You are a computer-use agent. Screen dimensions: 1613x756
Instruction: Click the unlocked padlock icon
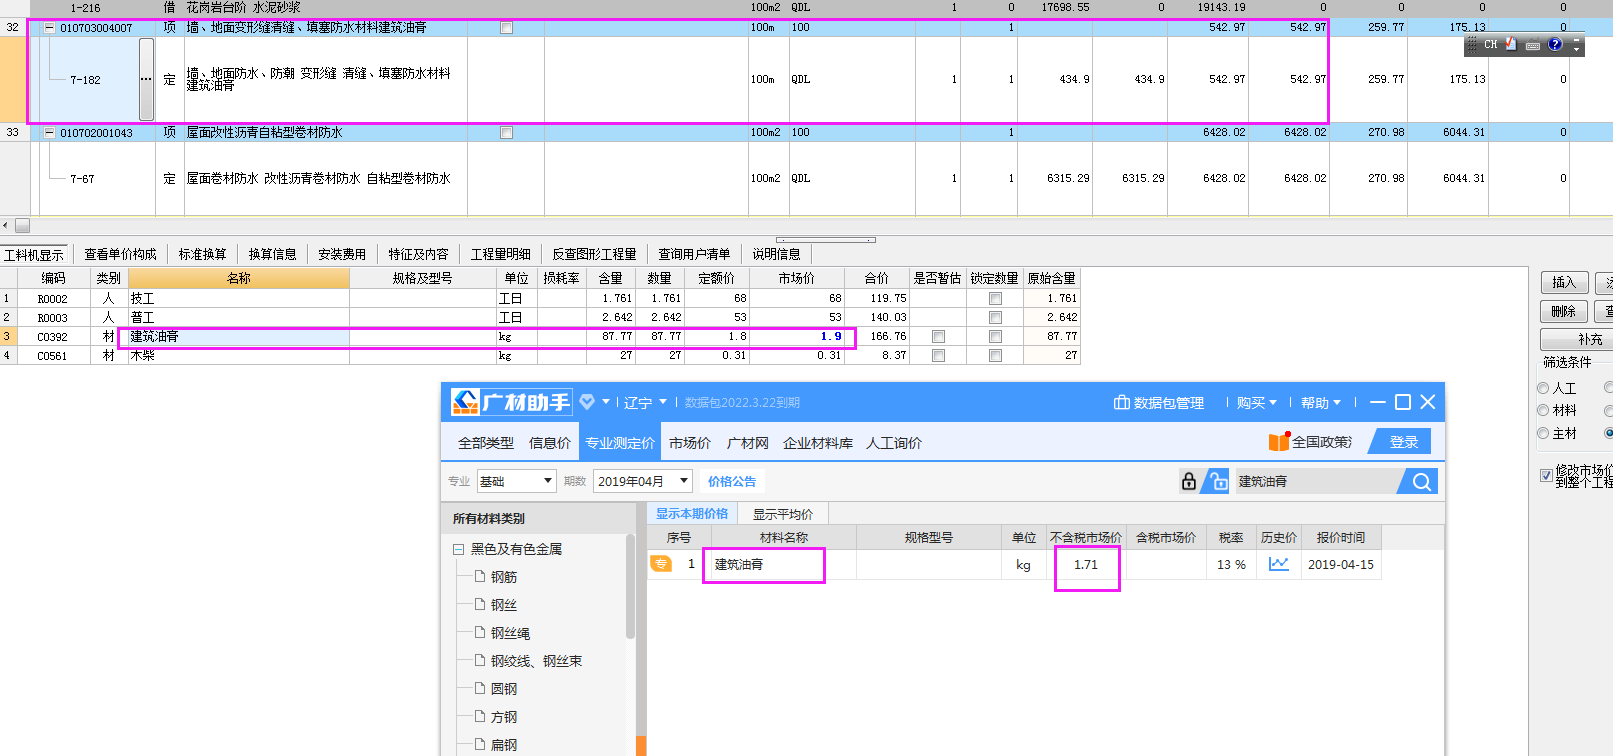(x=1217, y=481)
